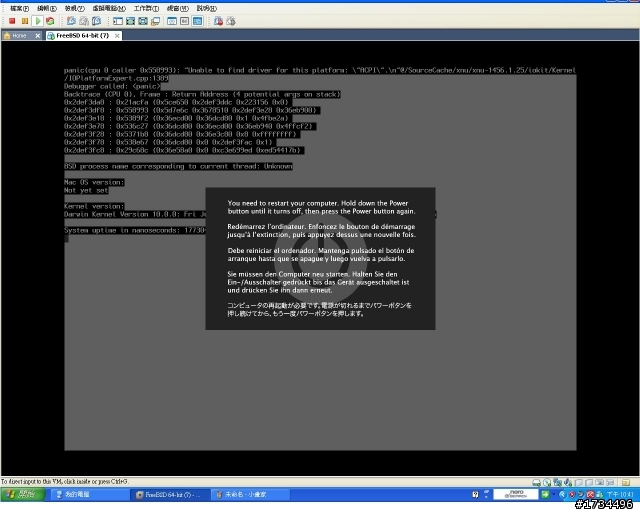Toggle the sidebar view toolbar icon
This screenshot has width=640, height=512.
(x=118, y=21)
